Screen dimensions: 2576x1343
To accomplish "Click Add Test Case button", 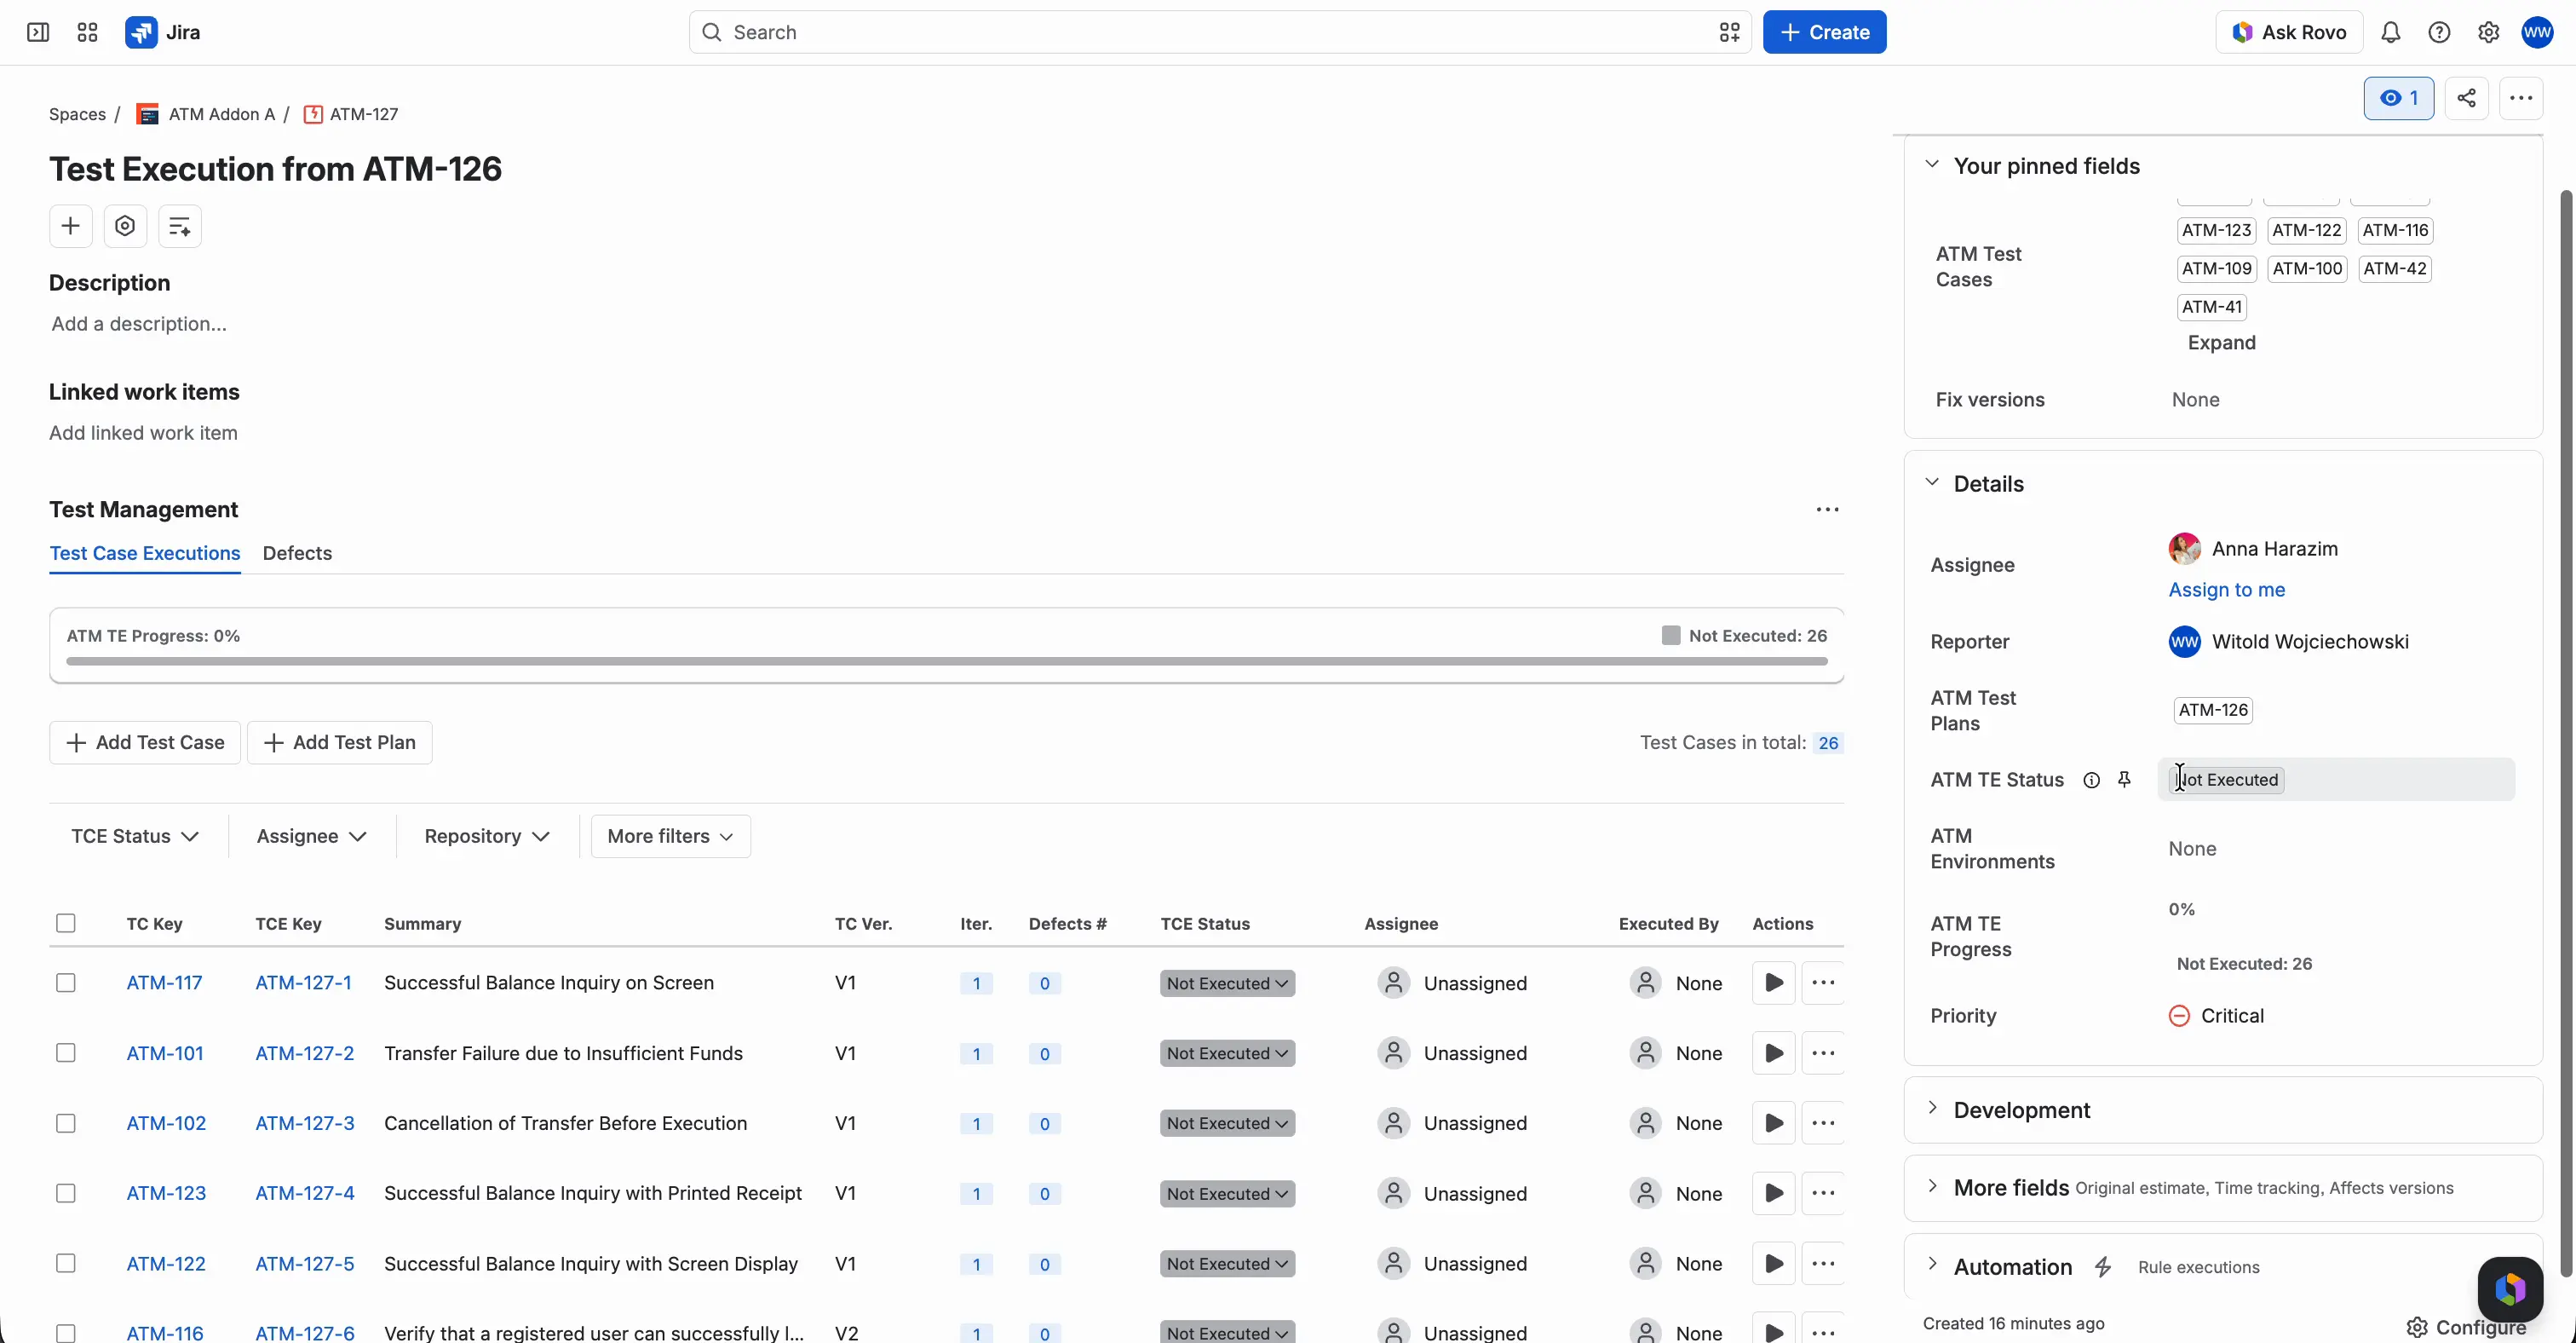I will 145,743.
